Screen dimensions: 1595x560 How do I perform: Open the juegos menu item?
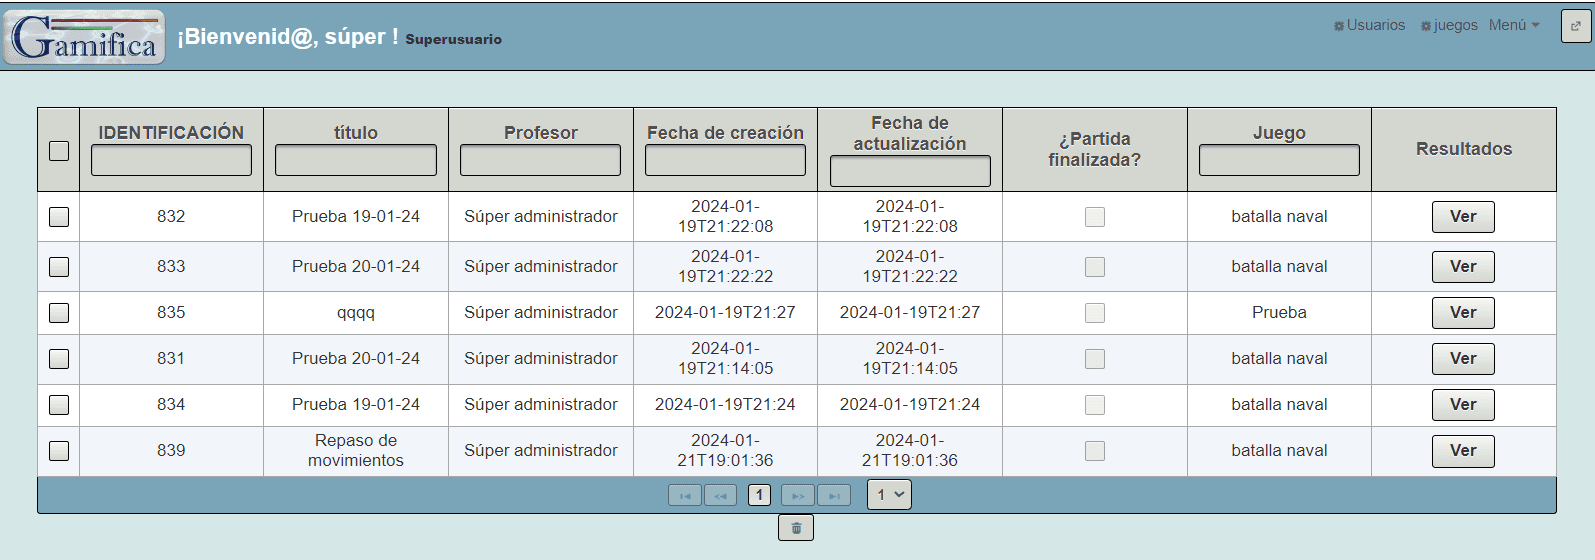(1450, 25)
